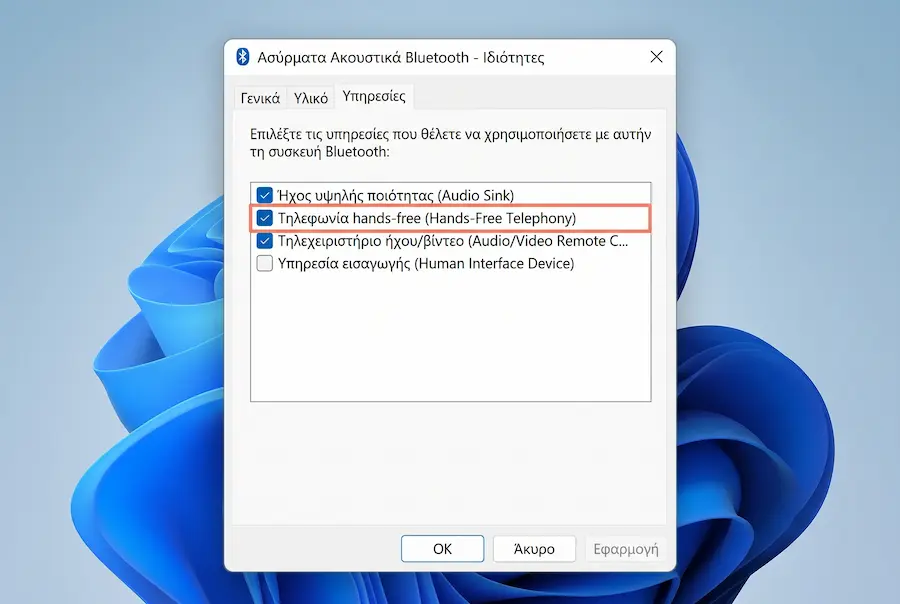This screenshot has width=900, height=604.
Task: Select the Audio Sink service label text
Action: pyautogui.click(x=396, y=195)
